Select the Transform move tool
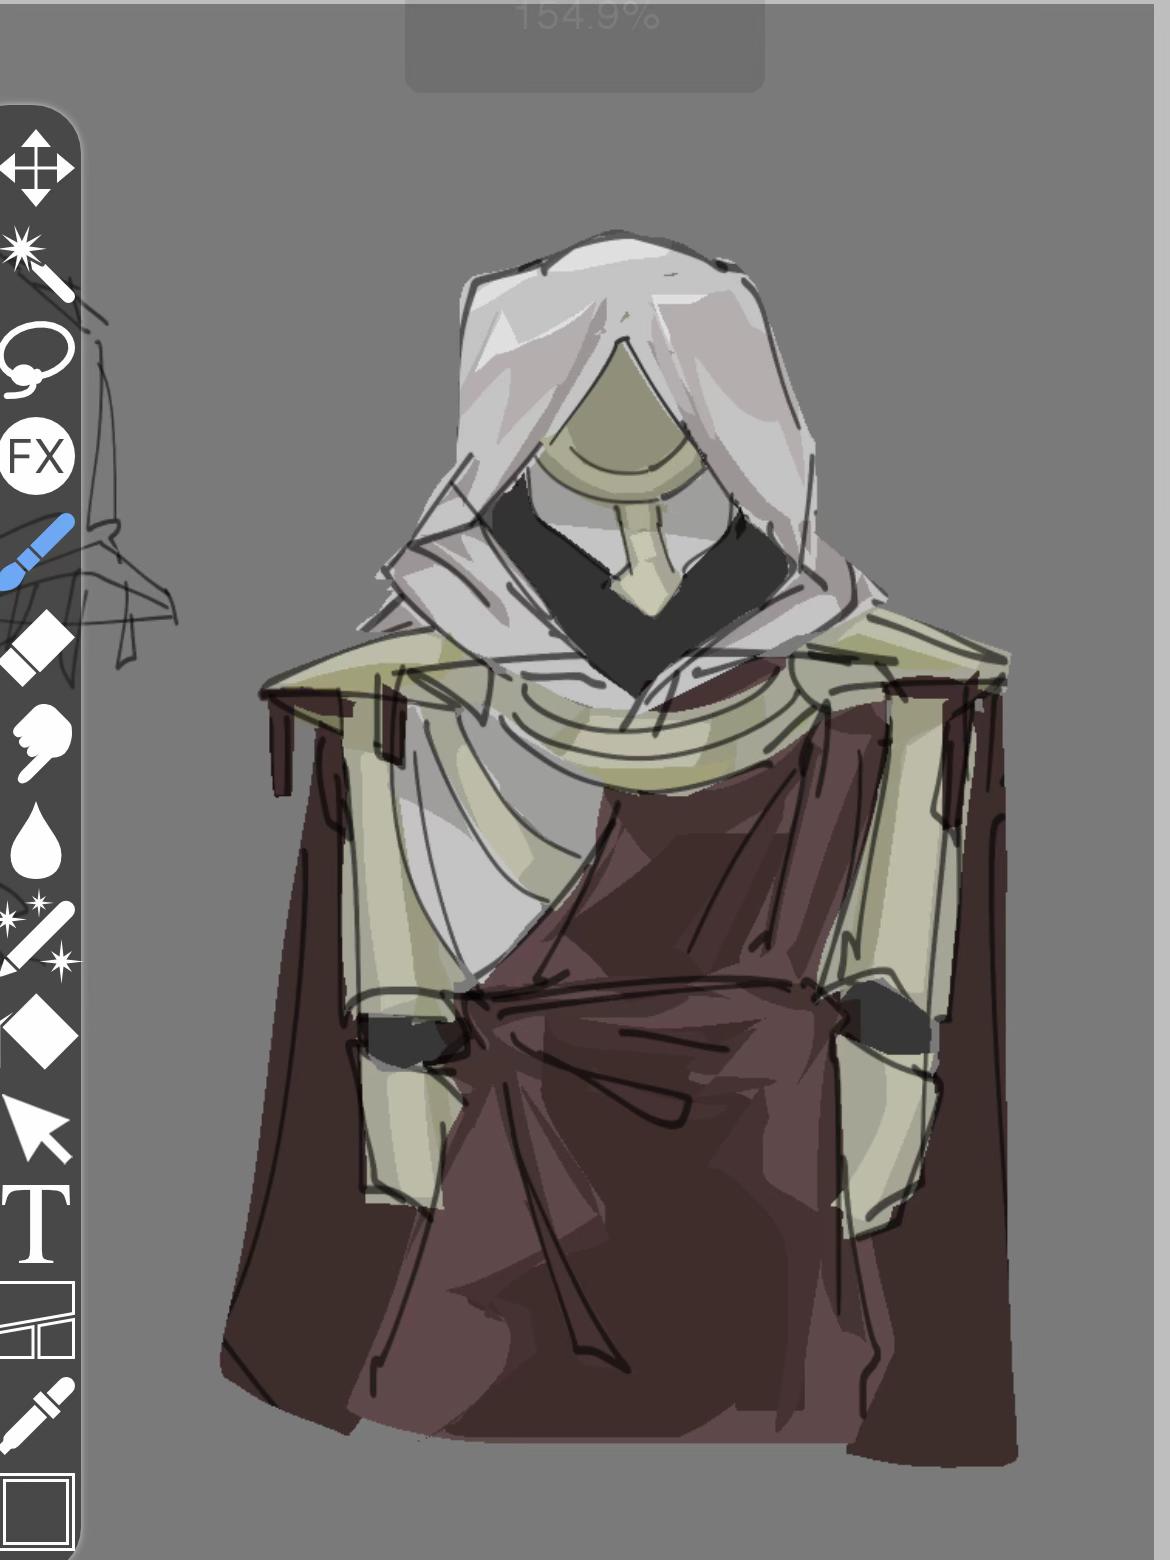The width and height of the screenshot is (1170, 1560). point(37,168)
